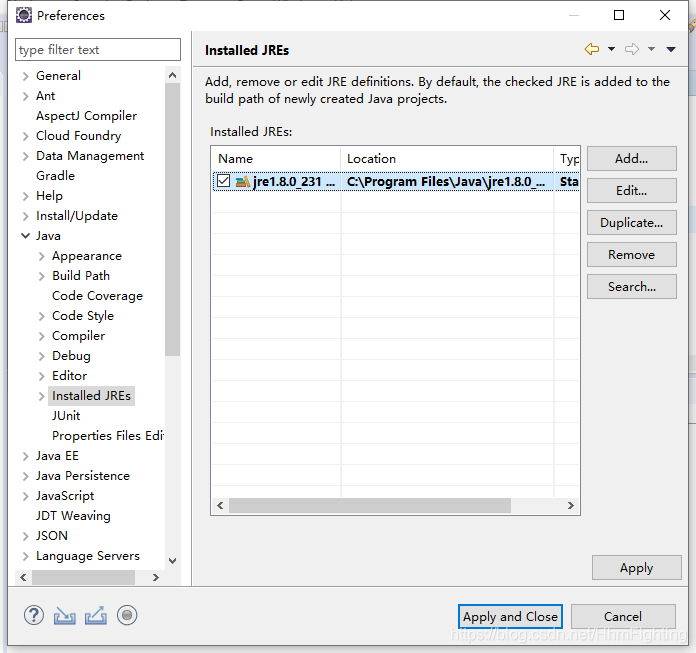Expand the Language Servers node

click(26, 556)
